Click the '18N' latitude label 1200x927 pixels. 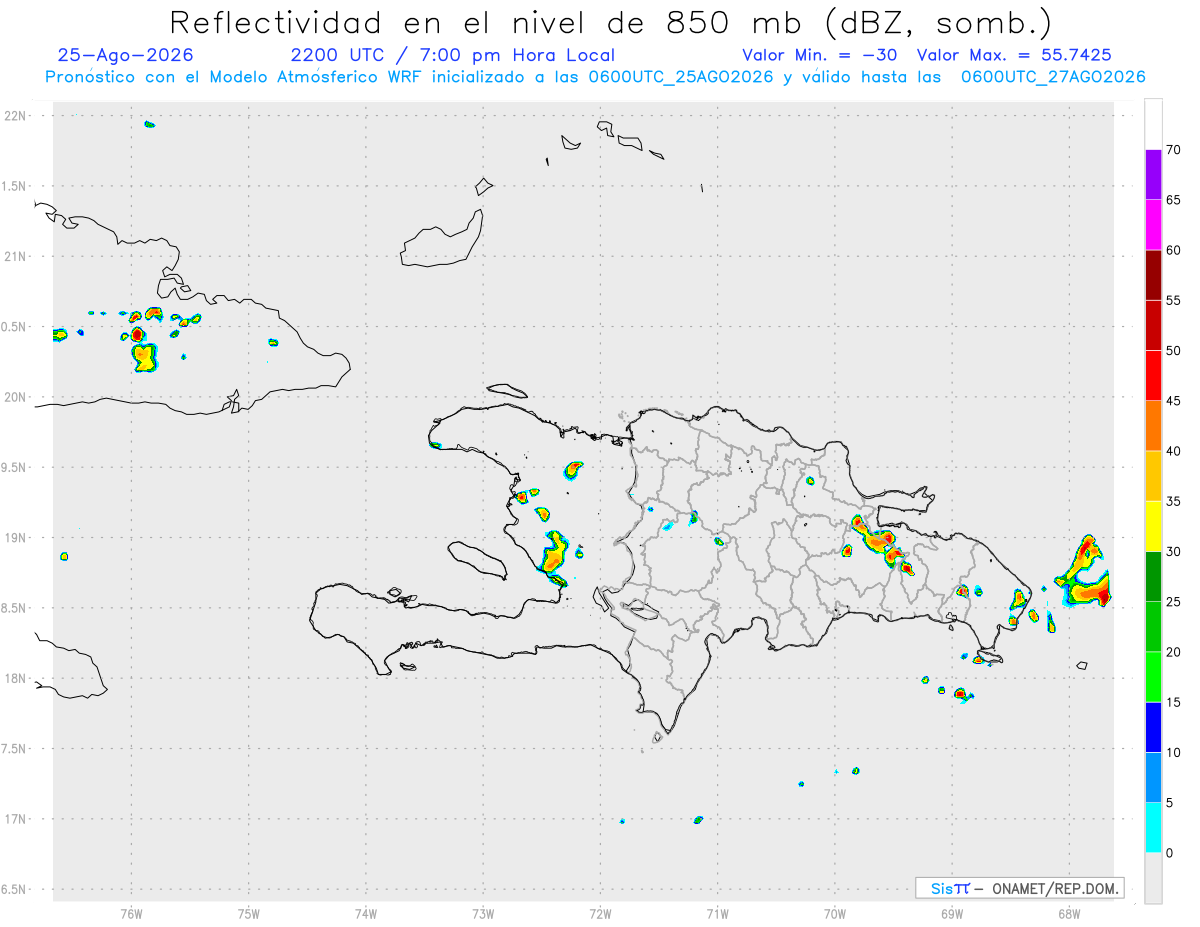15,678
